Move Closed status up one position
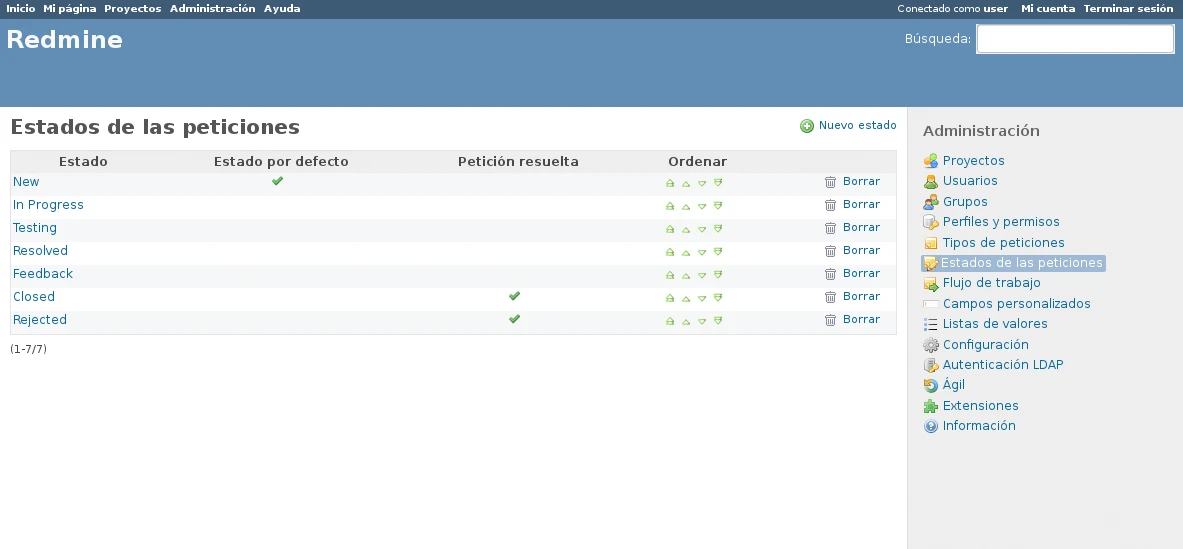This screenshot has width=1183, height=549. click(x=686, y=298)
